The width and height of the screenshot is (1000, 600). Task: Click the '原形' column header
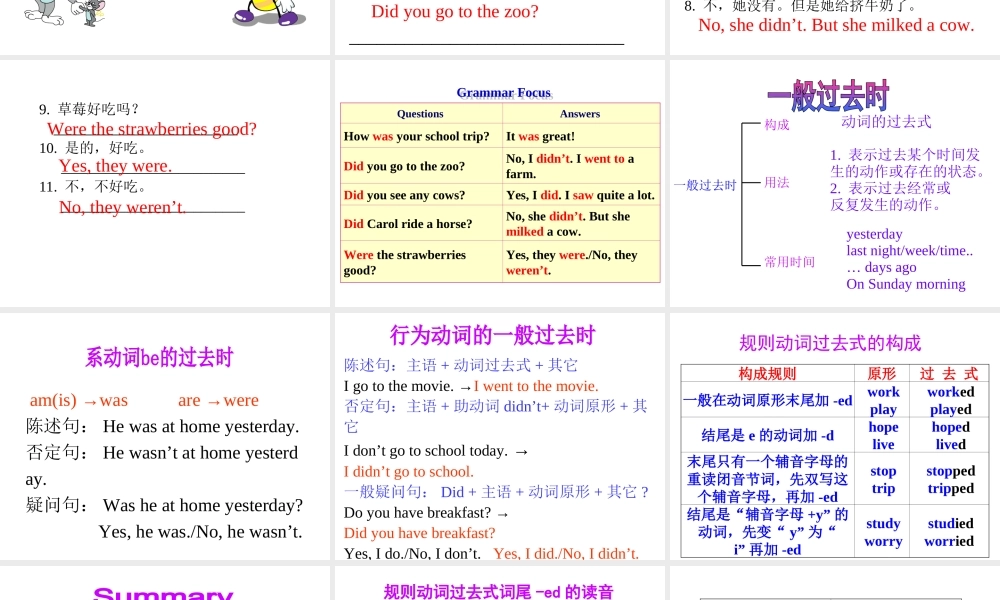click(x=882, y=374)
